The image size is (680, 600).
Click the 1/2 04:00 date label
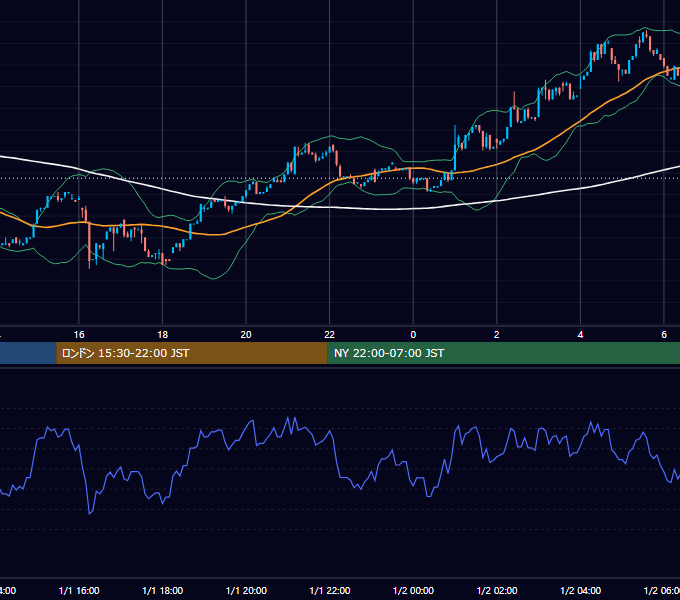581,590
